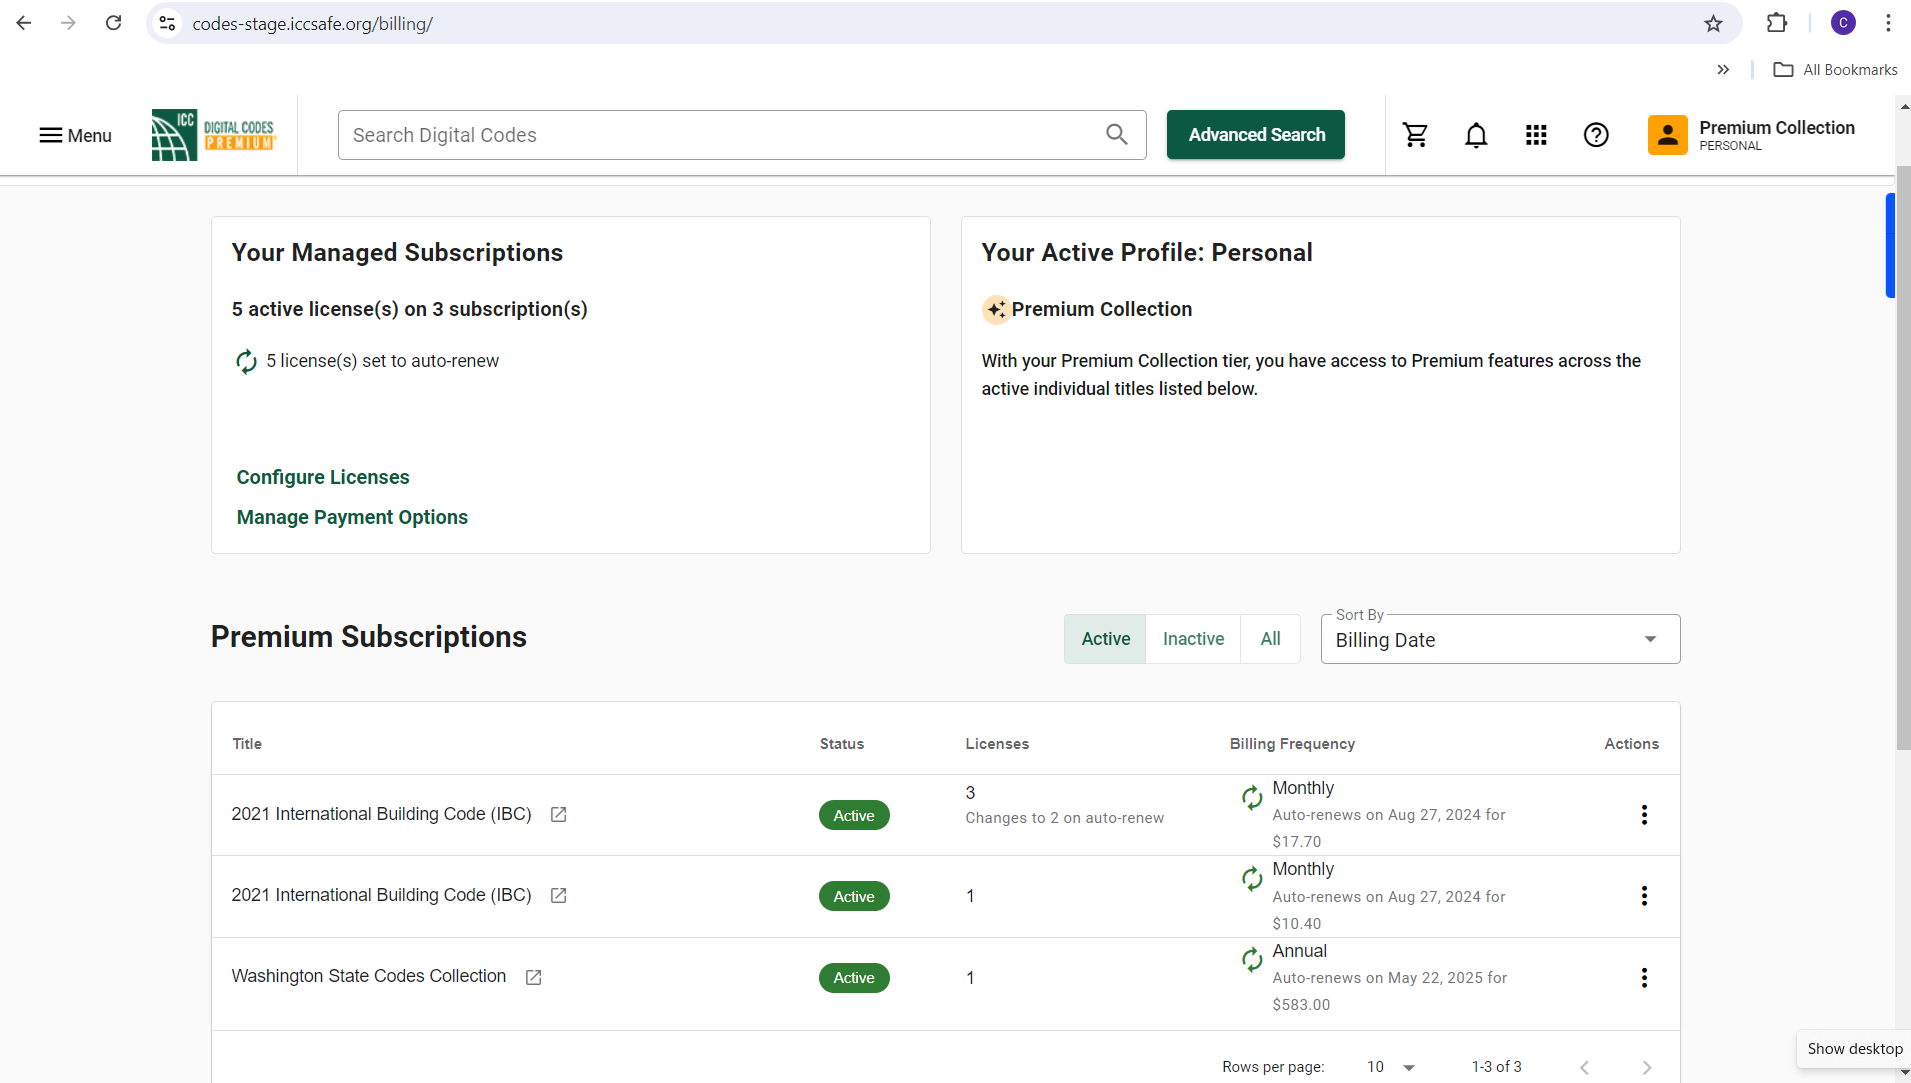Click the Billing Frequency column header

1292,744
